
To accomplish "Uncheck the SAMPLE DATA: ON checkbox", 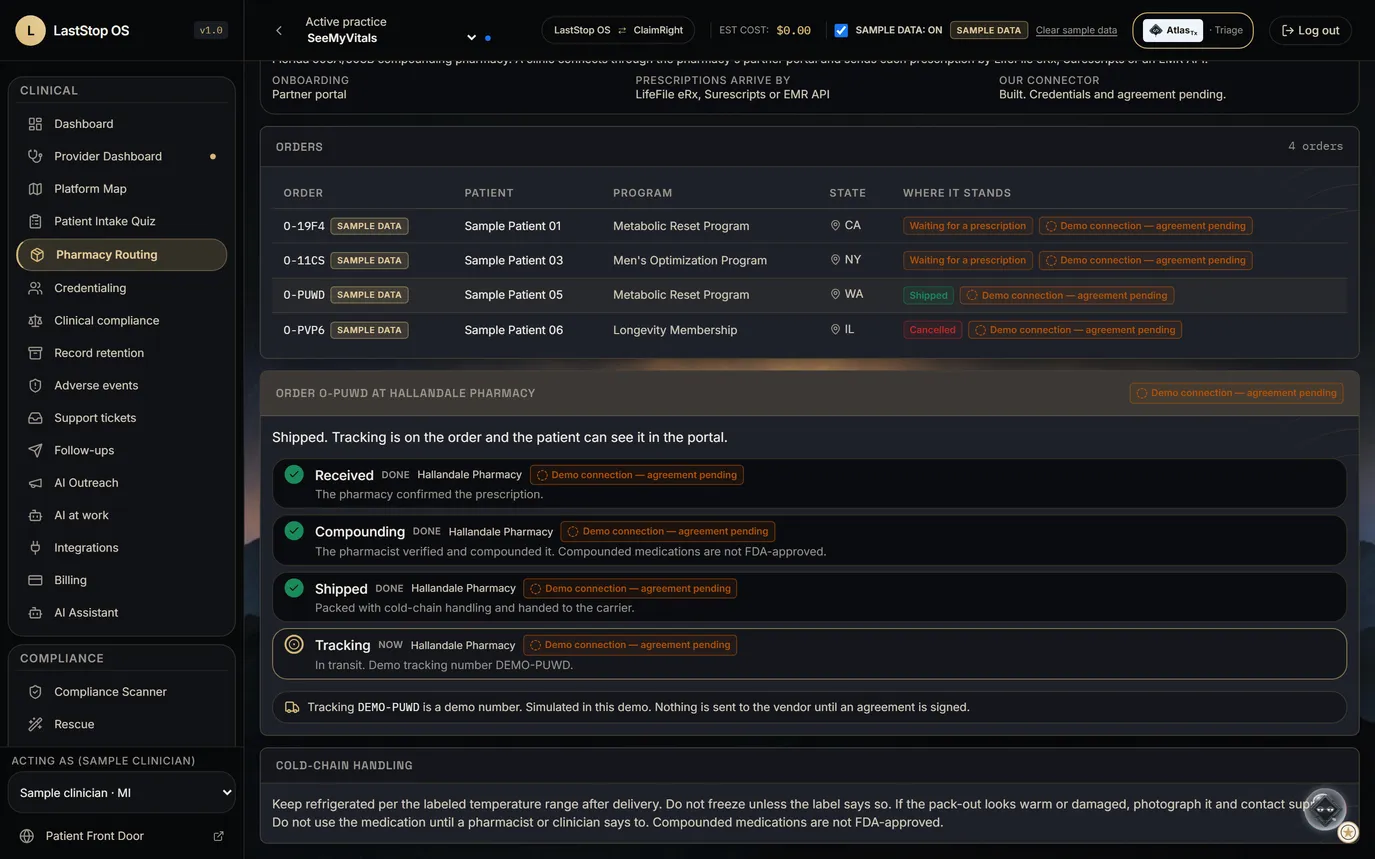I will 841,30.
